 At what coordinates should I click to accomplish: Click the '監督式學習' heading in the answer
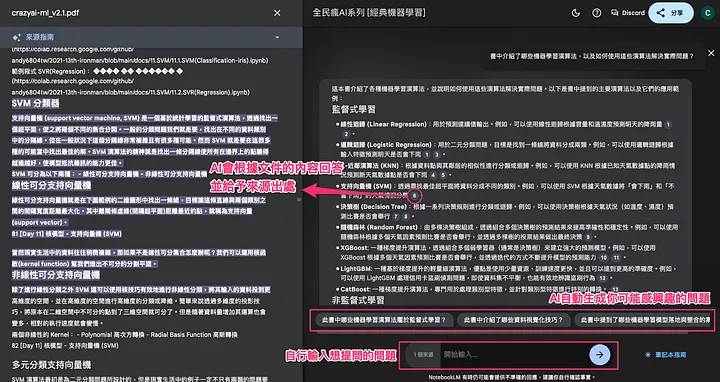point(354,110)
